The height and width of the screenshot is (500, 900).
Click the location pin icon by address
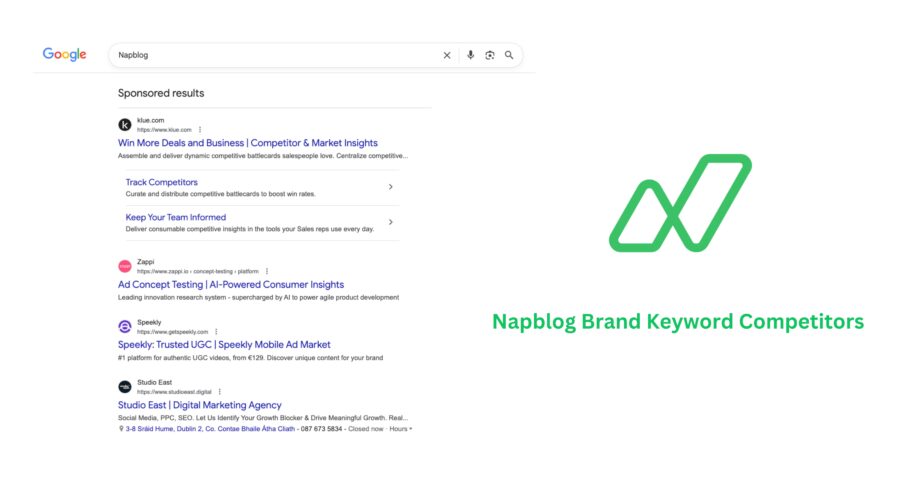click(121, 429)
